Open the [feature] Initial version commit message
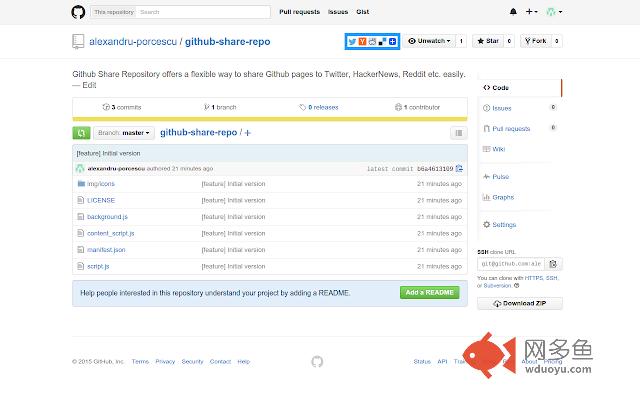This screenshot has width=640, height=400. pyautogui.click(x=108, y=153)
